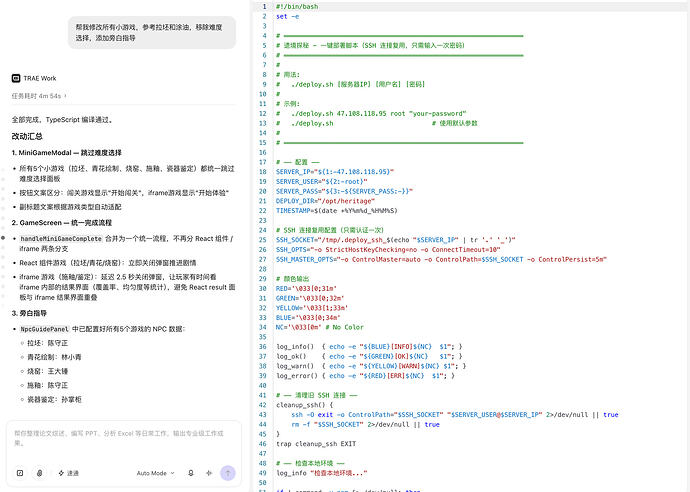Expand the 任务耗时 4m 54s details
The width and height of the screenshot is (690, 492).
39,95
